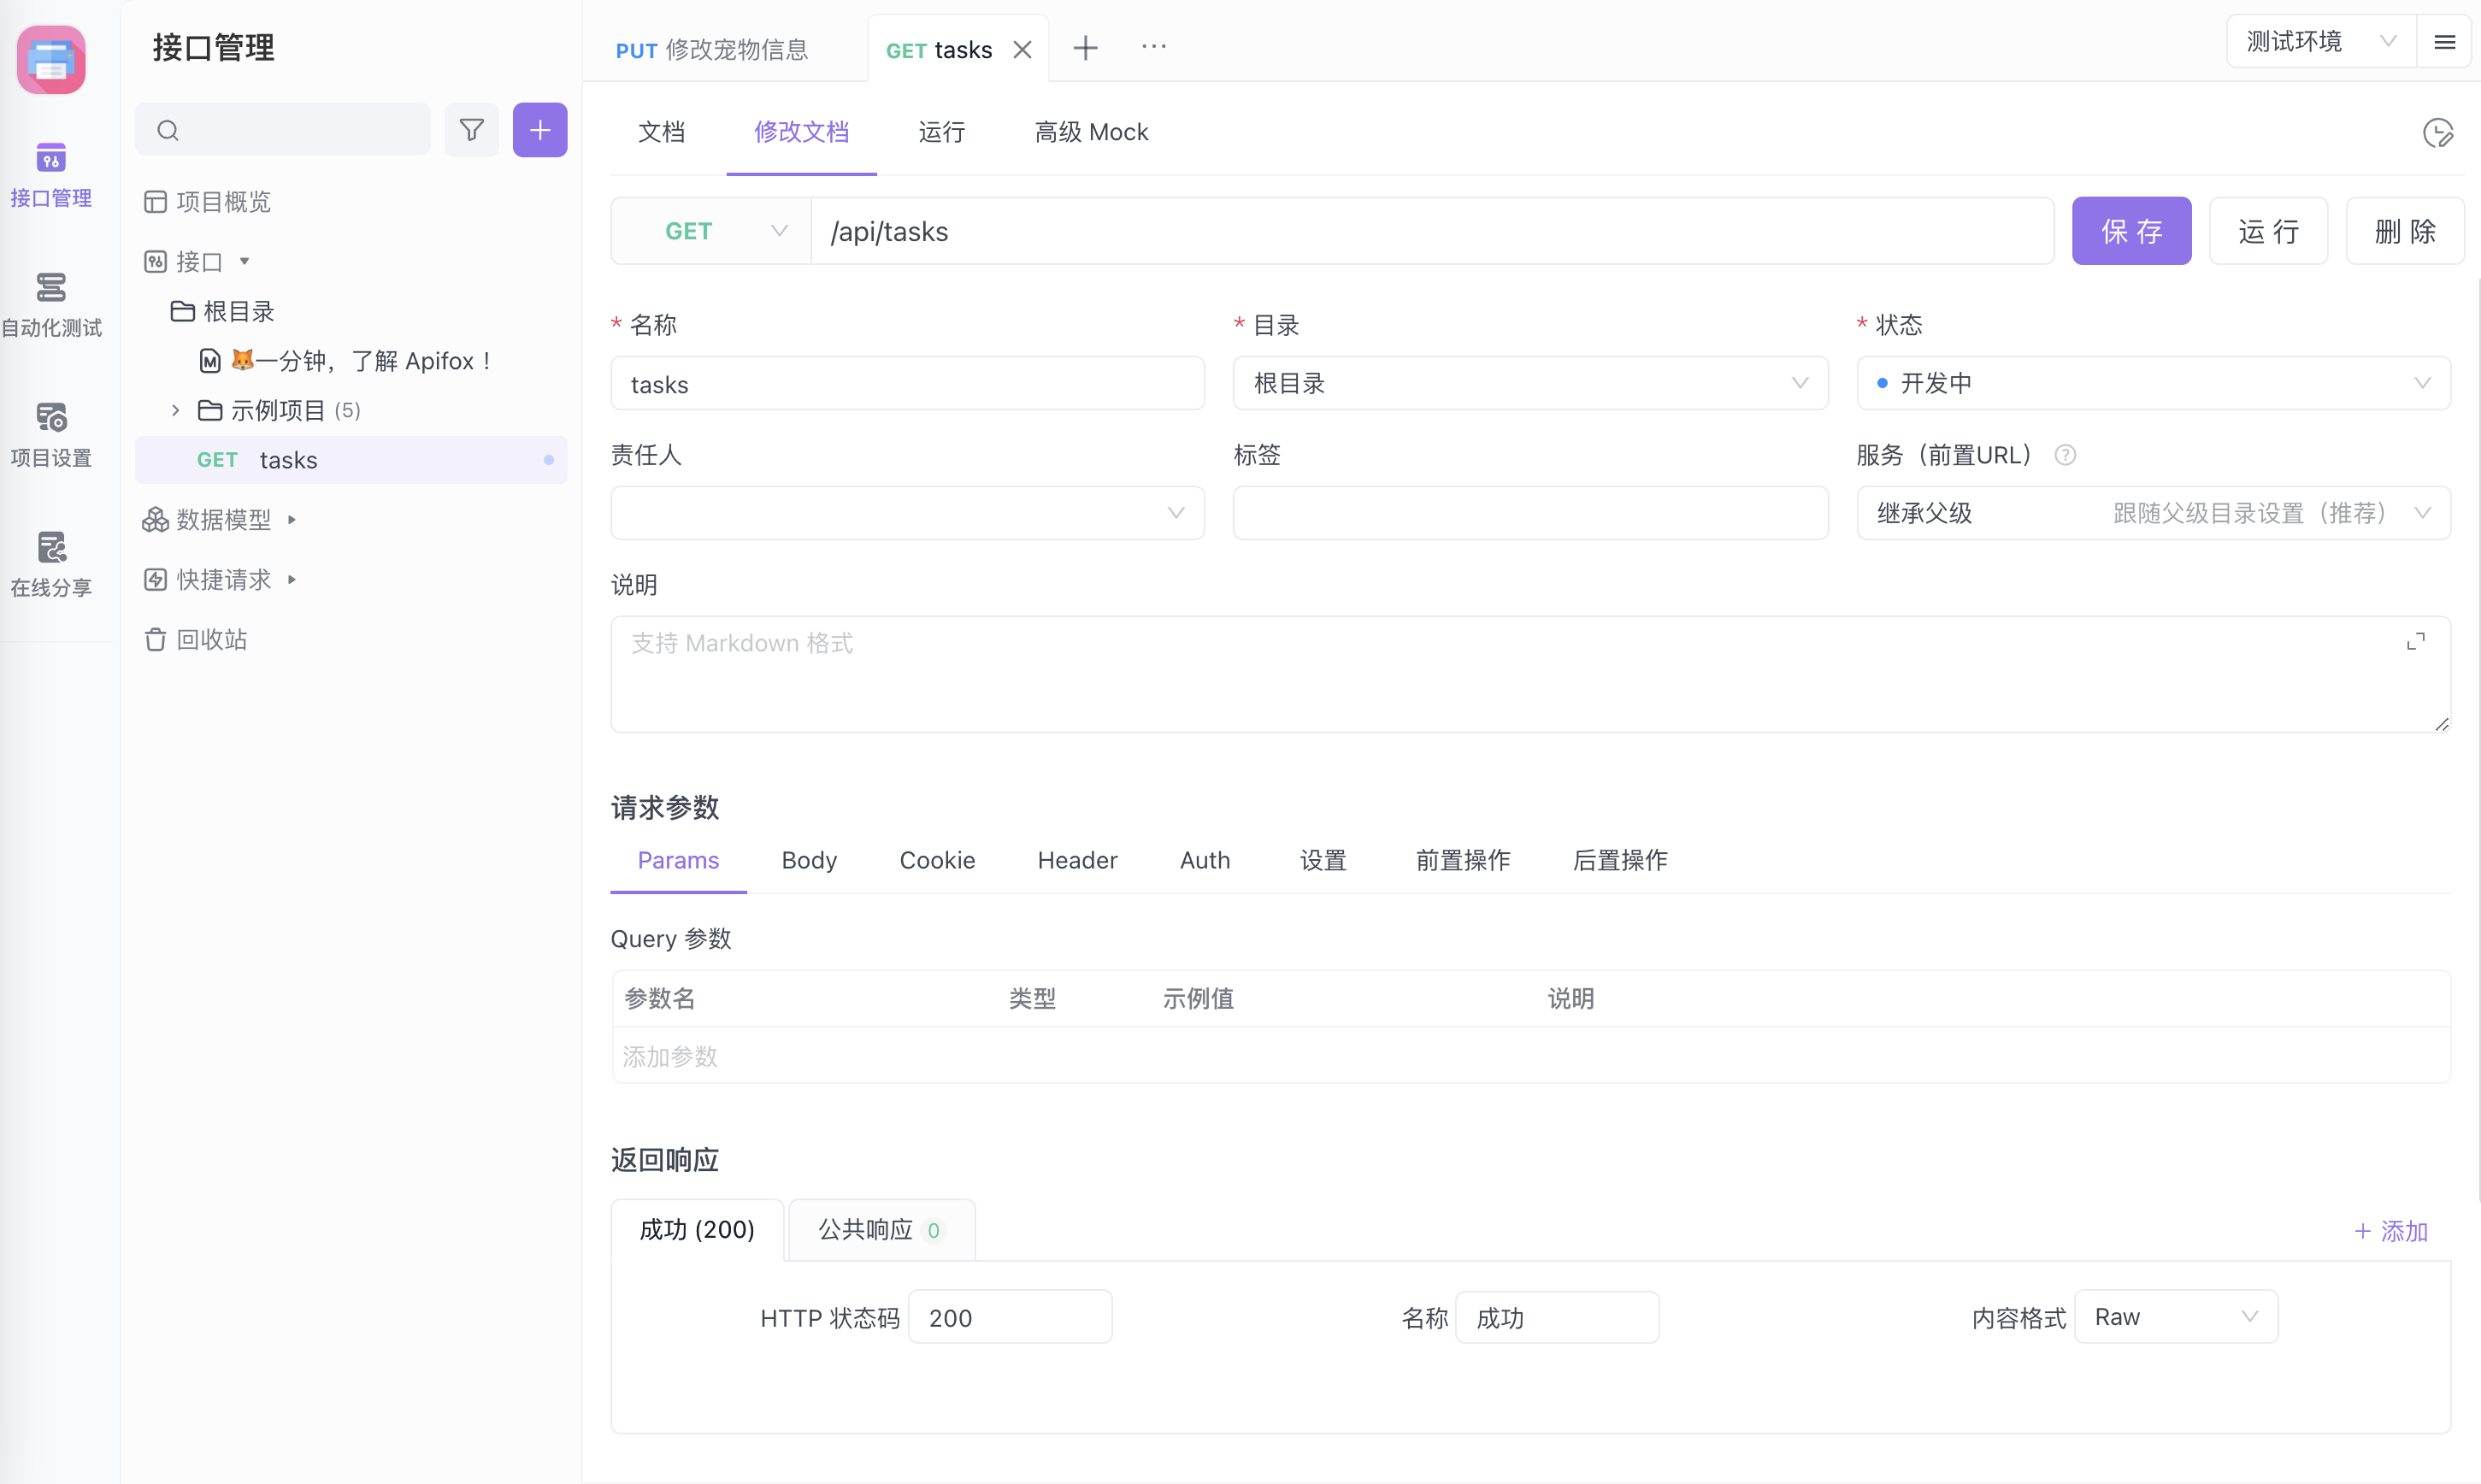Open the hamburger menu at top right

pyautogui.click(x=2444, y=42)
